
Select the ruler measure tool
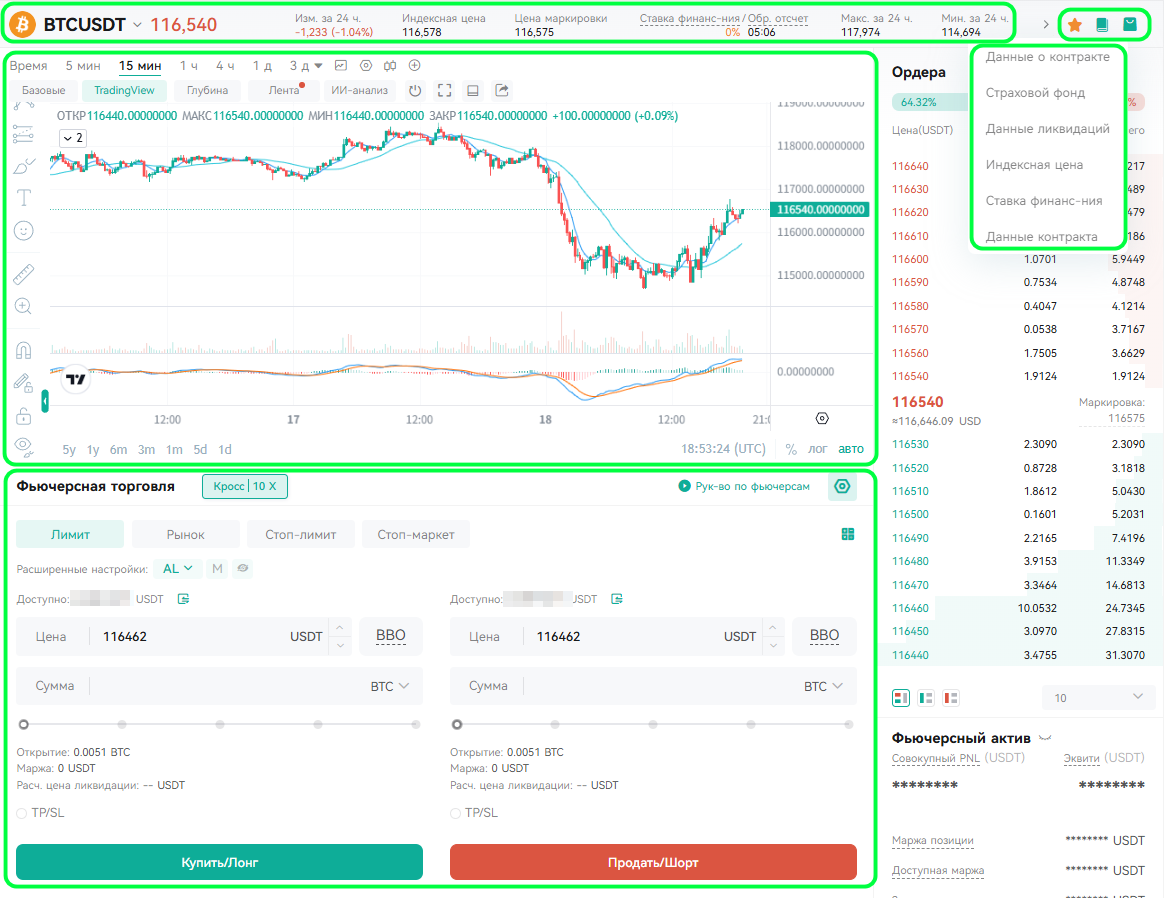click(x=24, y=275)
